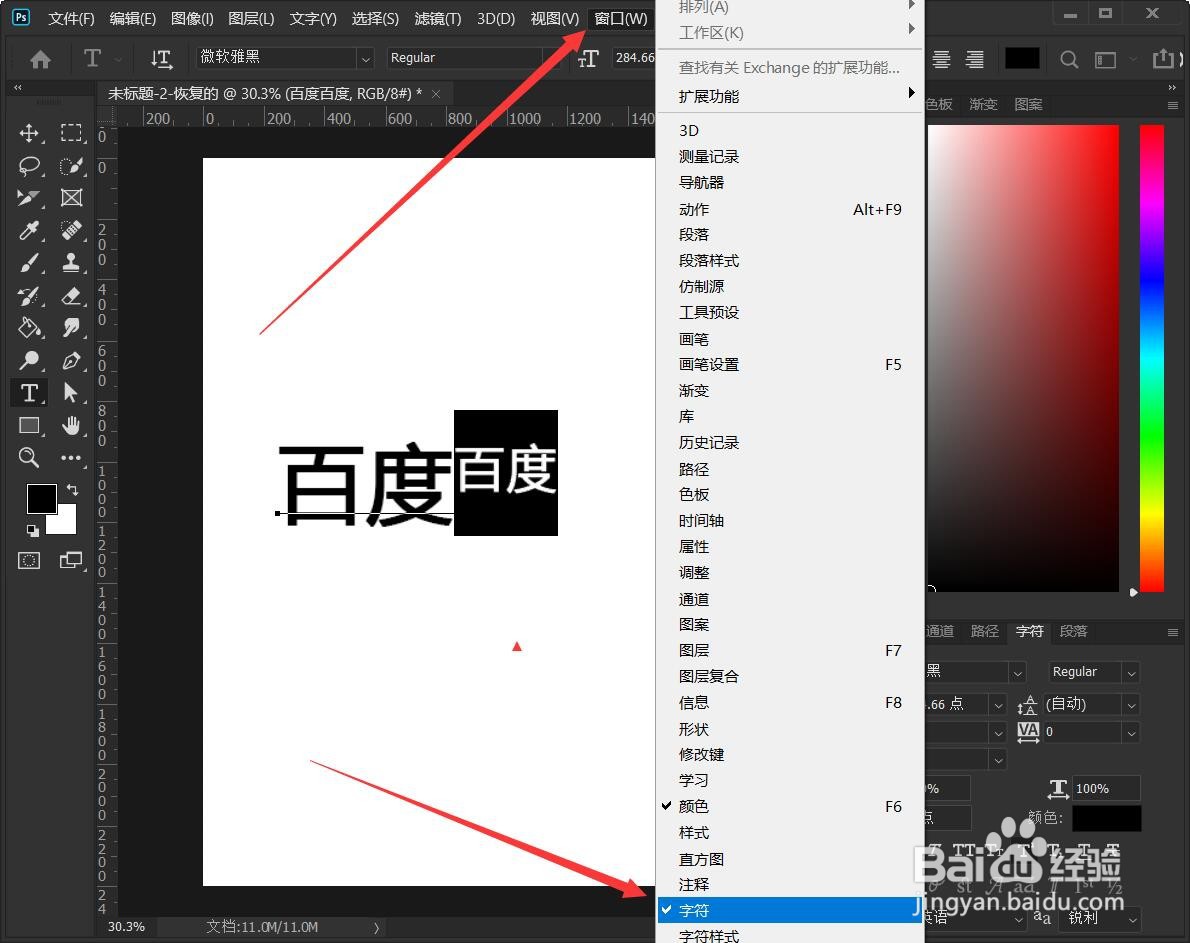Open Regular style dropdown in Character panel
Image resolution: width=1190 pixels, height=943 pixels.
coord(1131,672)
